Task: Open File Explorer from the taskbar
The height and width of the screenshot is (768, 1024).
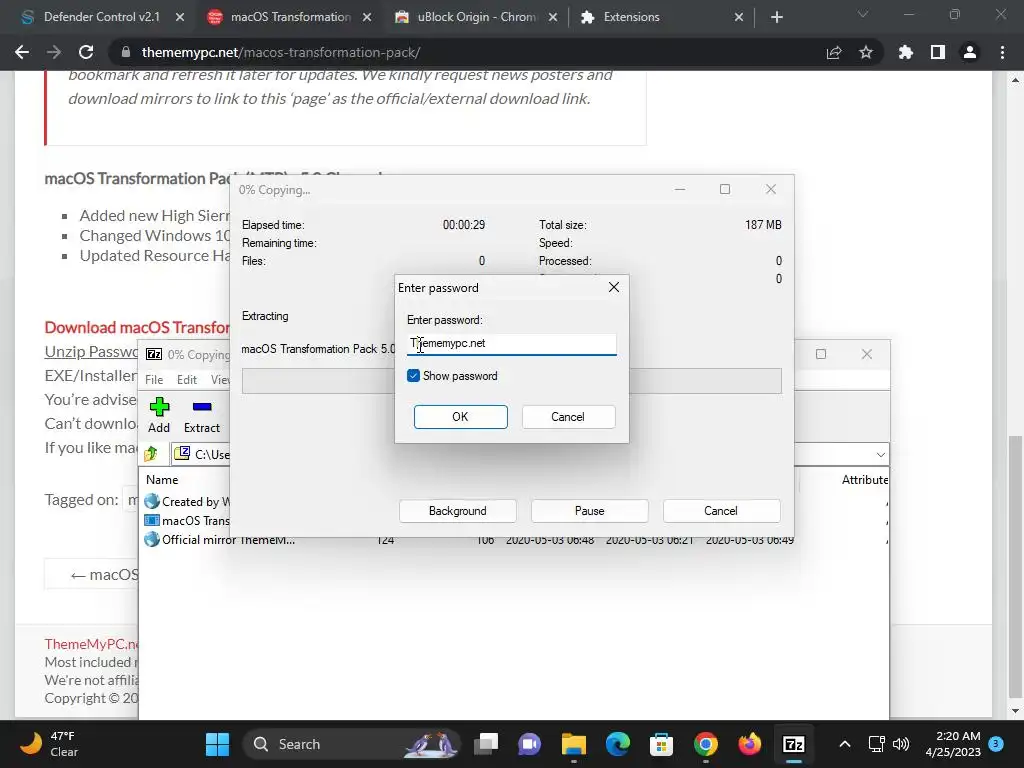Action: [573, 744]
